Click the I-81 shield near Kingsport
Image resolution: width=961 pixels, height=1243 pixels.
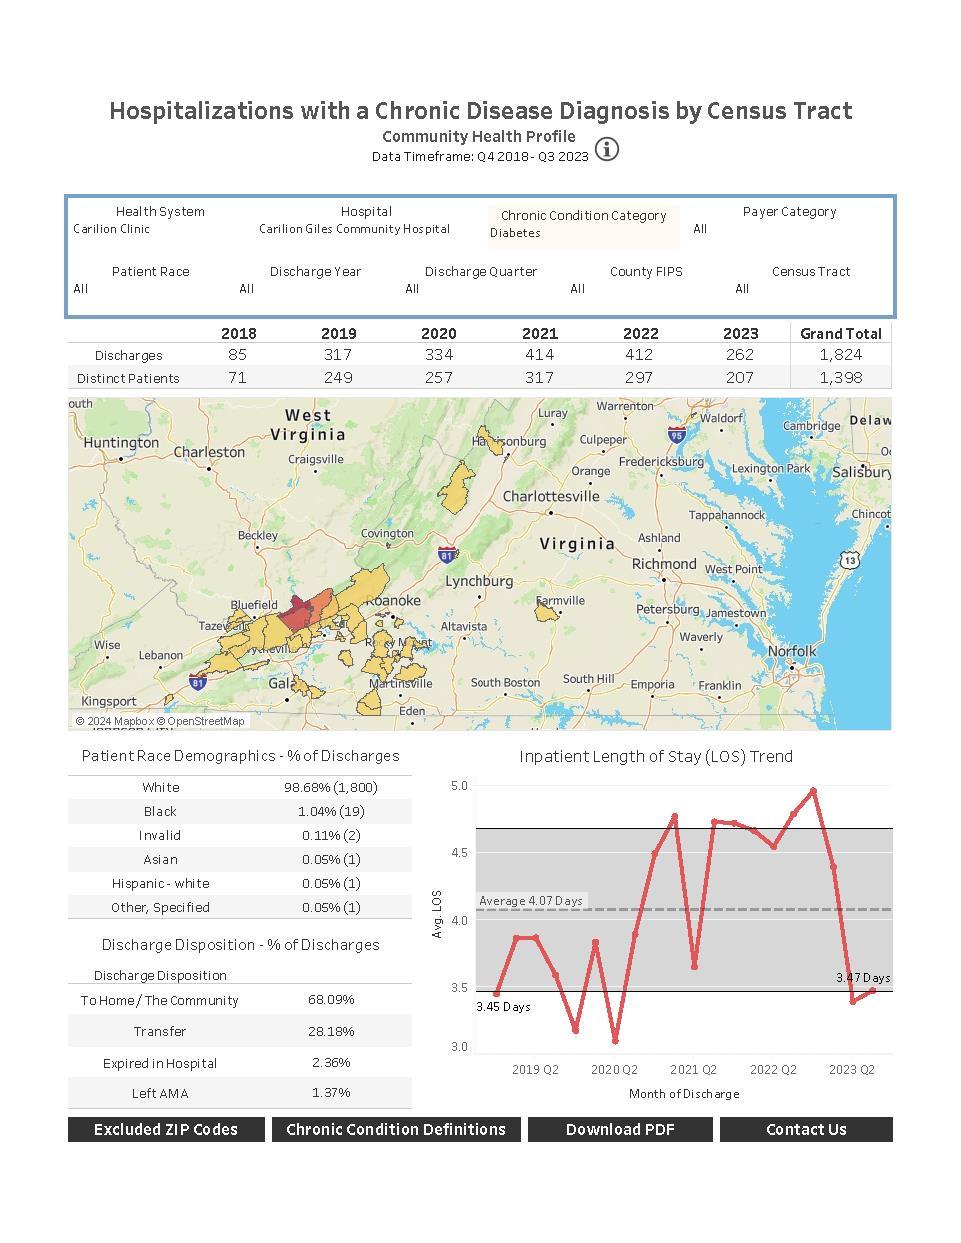point(198,682)
